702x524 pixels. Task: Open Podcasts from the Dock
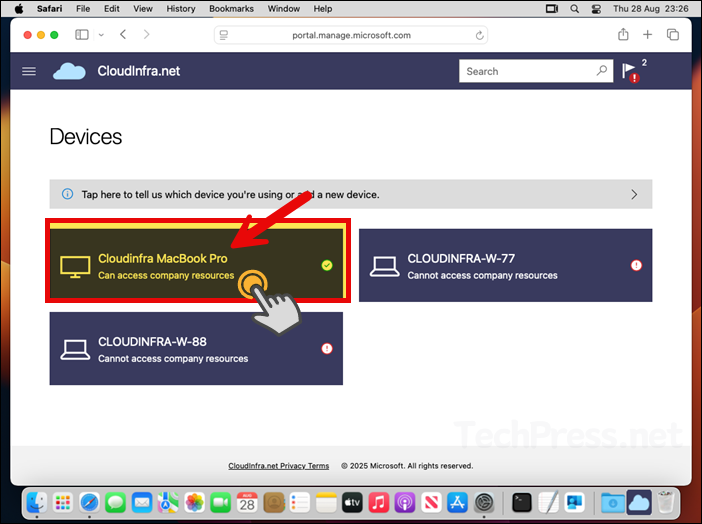click(x=405, y=503)
